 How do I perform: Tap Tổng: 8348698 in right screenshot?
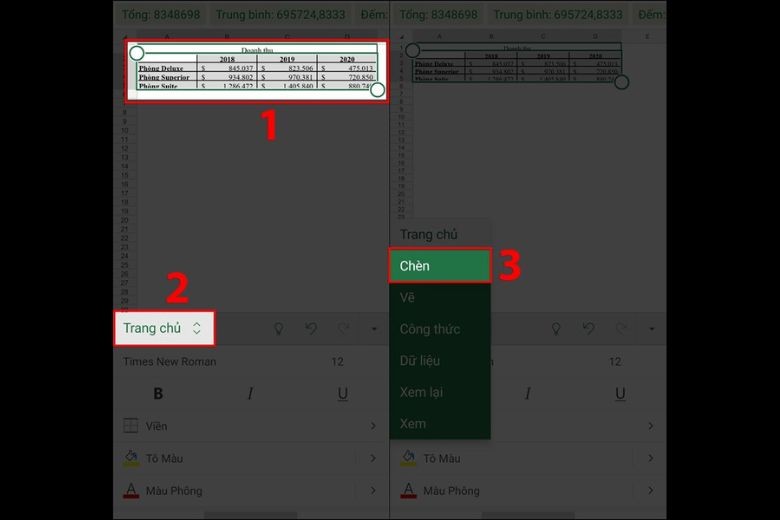439,15
